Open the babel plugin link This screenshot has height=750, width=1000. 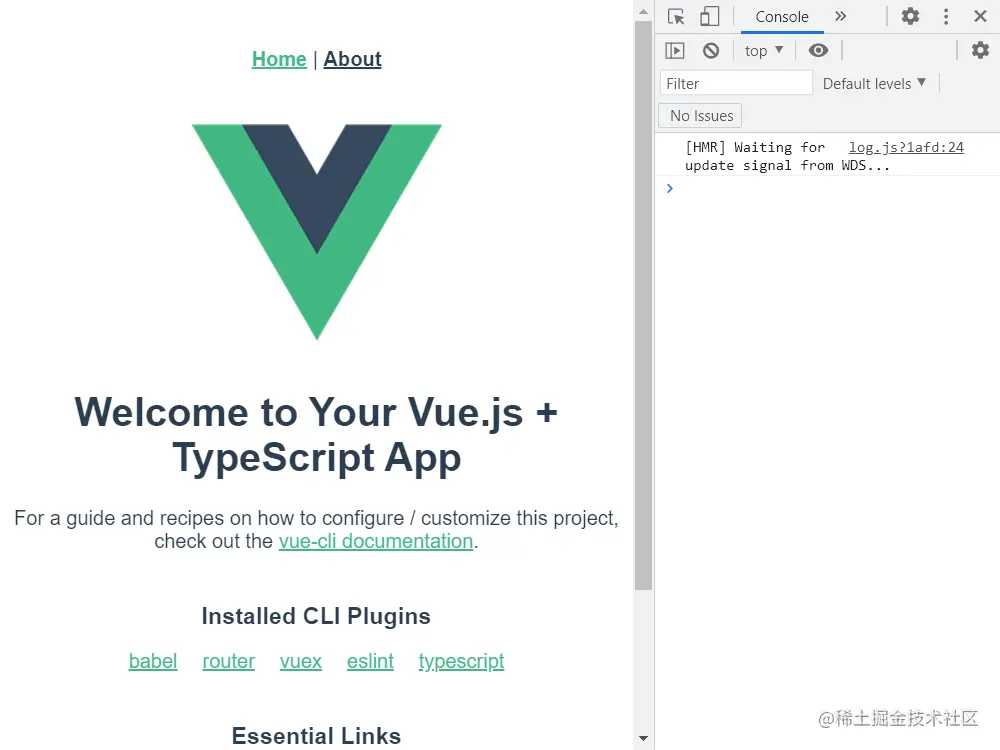pyautogui.click(x=153, y=661)
